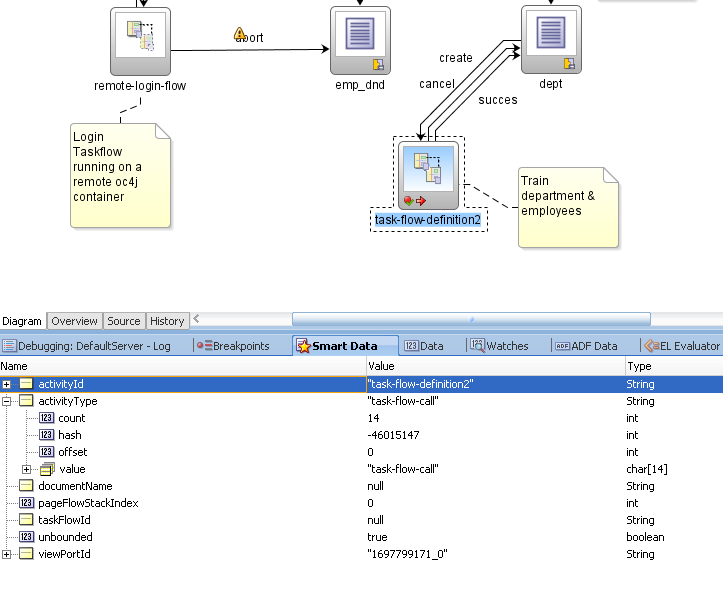Screen dimensions: 723x601
Task: Click the 'abort' control flow label
Action: [x=249, y=38]
